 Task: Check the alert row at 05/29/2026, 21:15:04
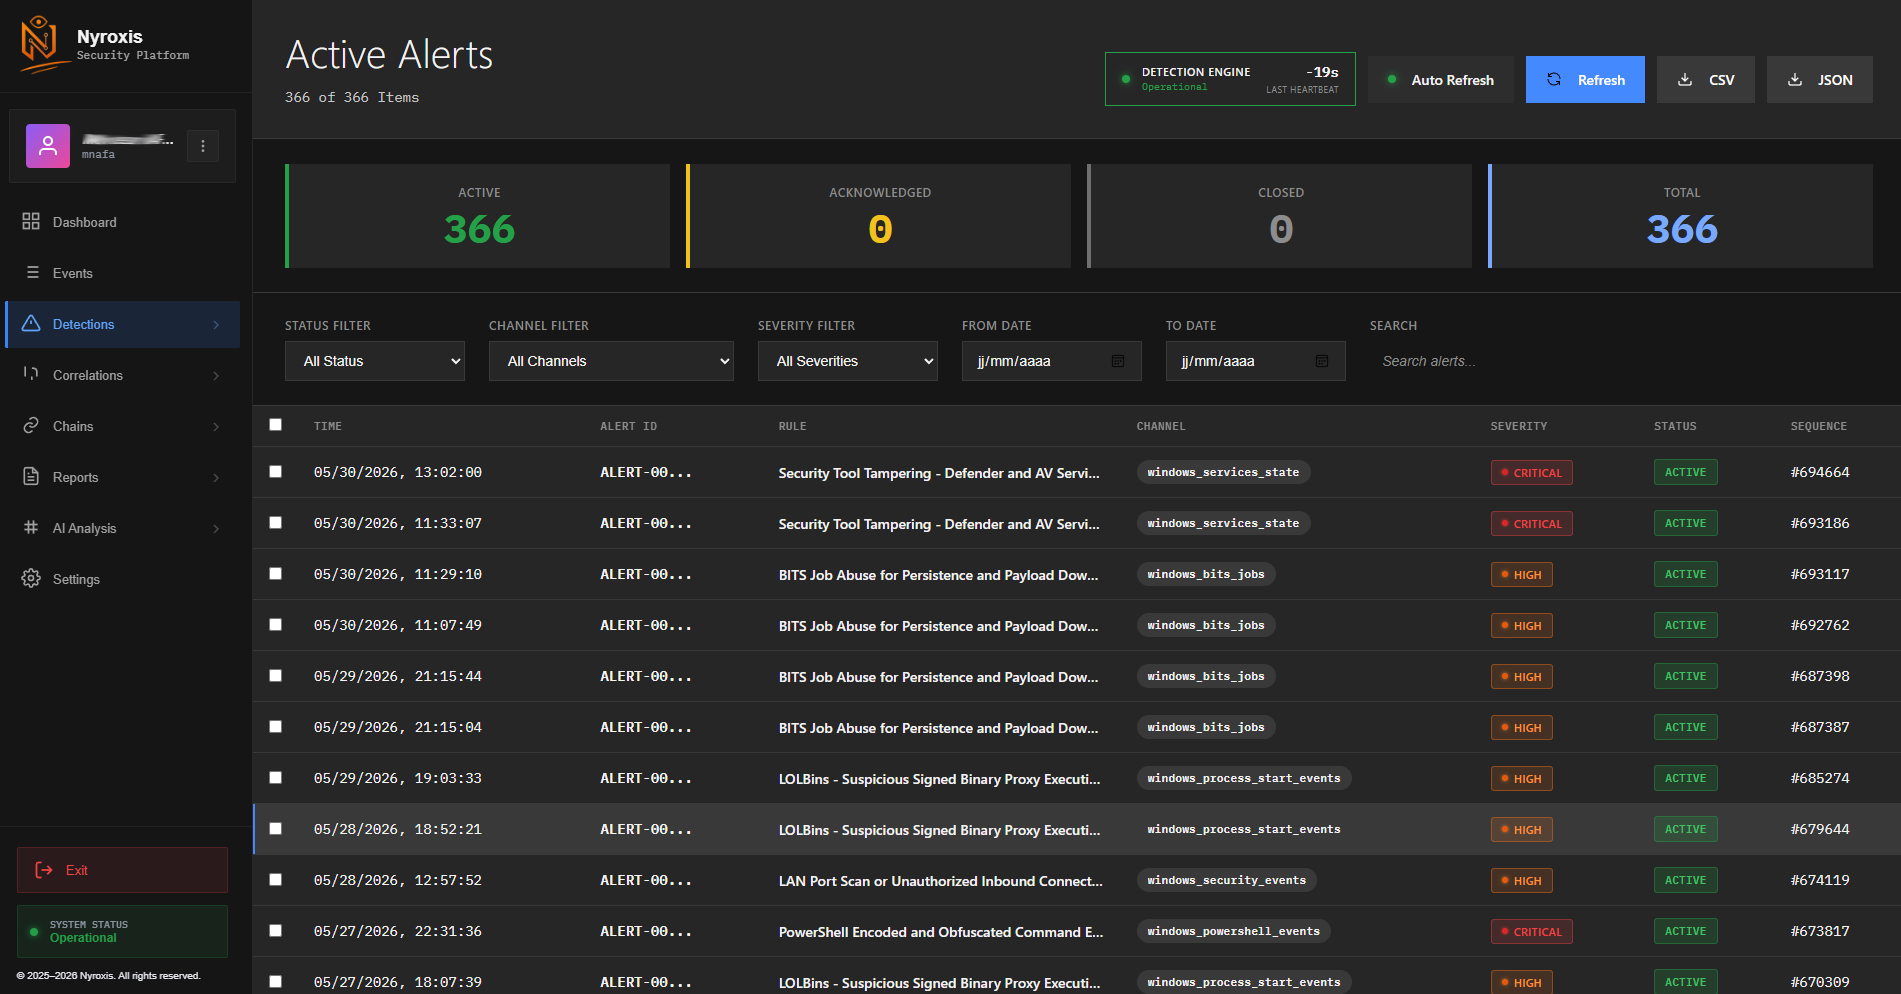(275, 727)
